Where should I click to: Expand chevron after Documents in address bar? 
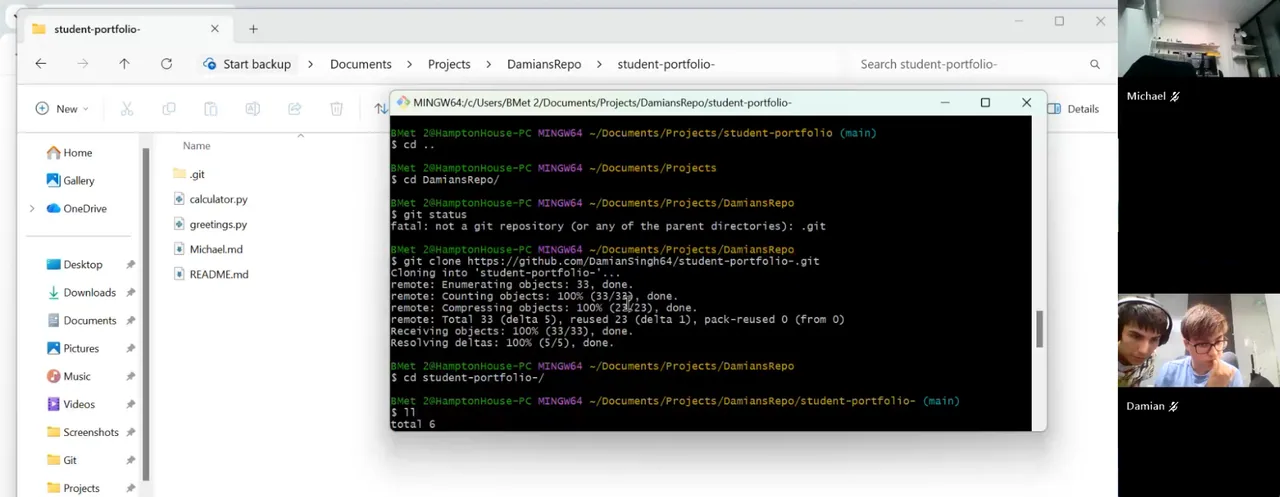(410, 64)
